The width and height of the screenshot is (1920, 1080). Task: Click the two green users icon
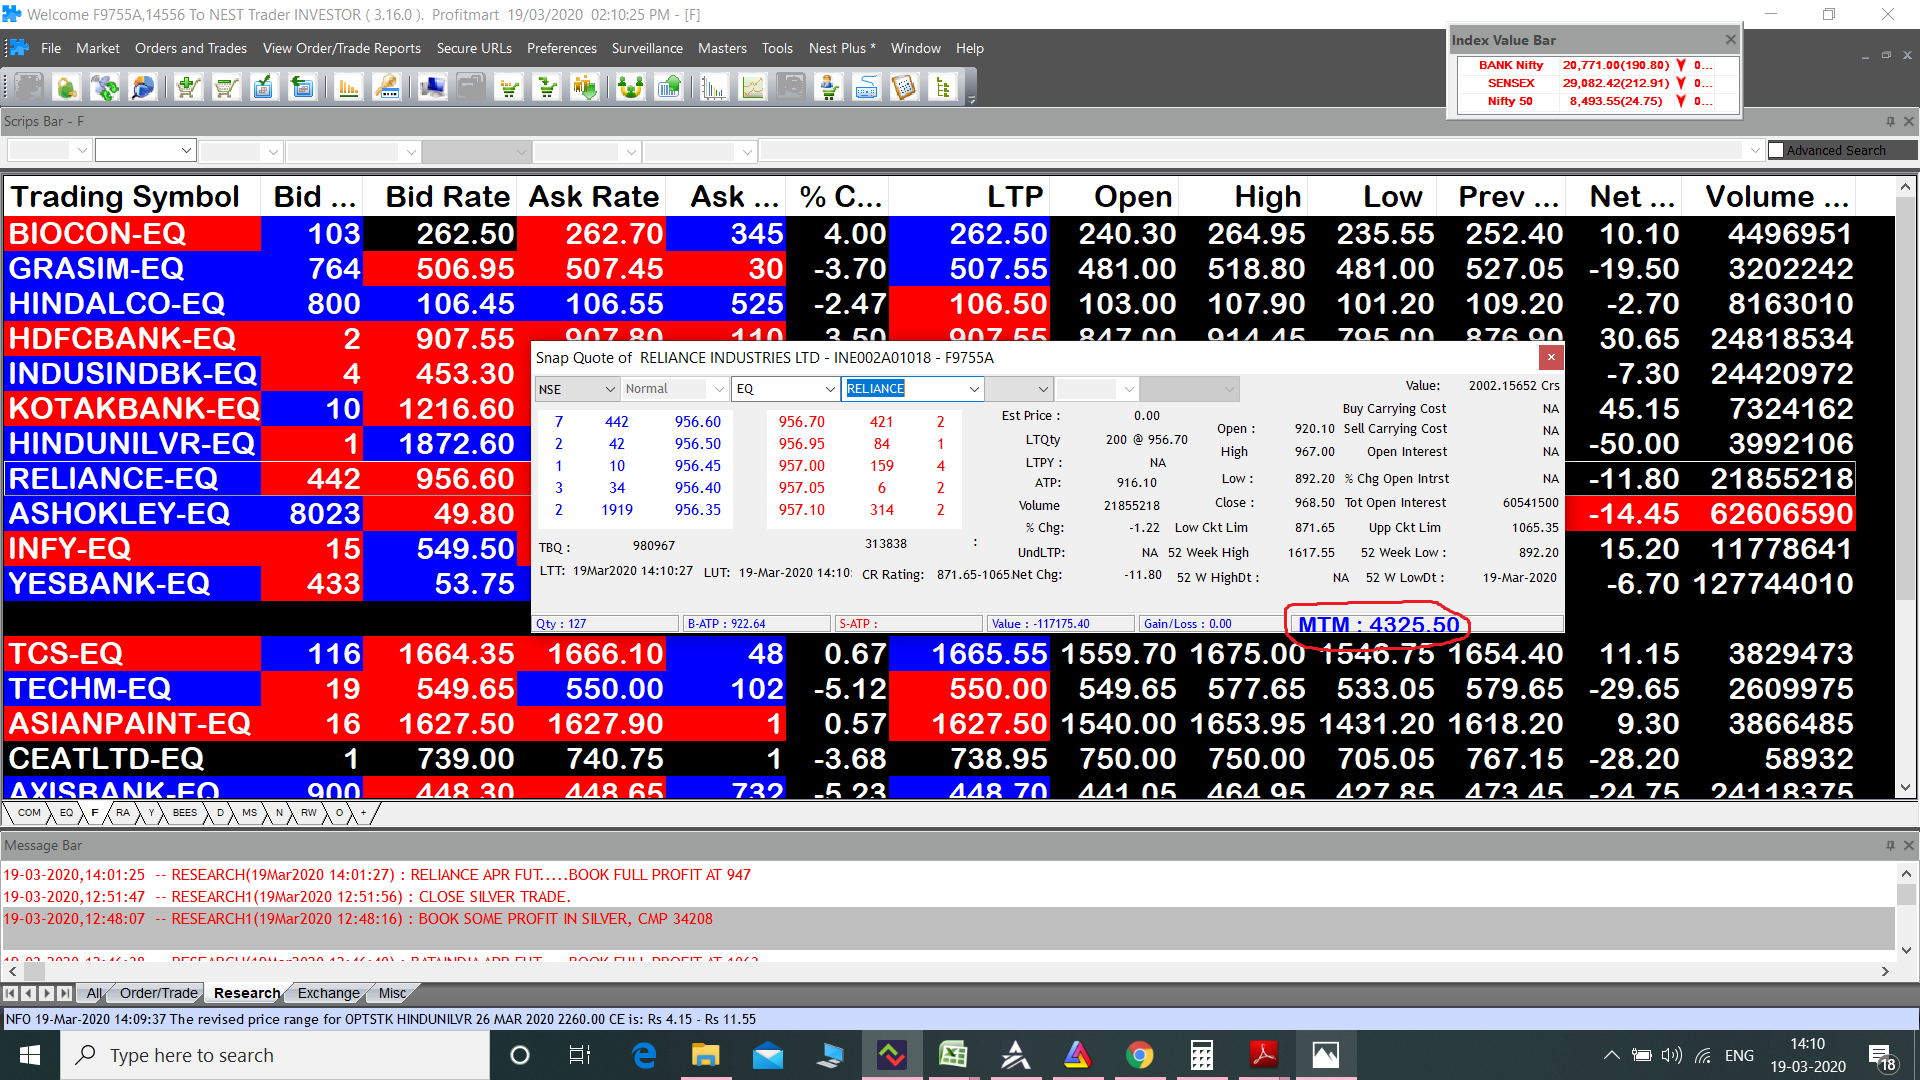click(x=631, y=88)
